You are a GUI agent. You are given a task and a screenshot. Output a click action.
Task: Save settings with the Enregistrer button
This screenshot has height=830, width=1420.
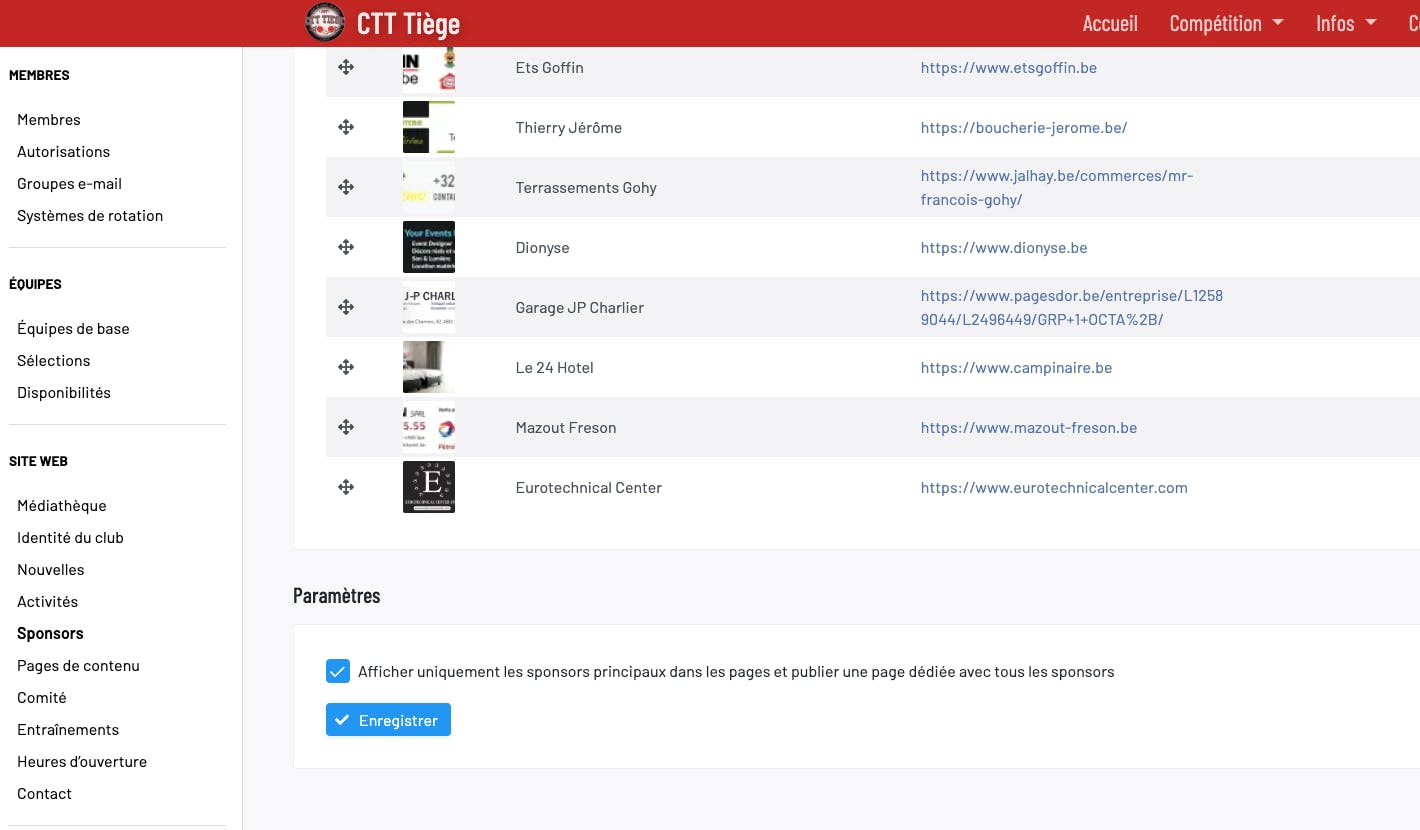pos(388,720)
